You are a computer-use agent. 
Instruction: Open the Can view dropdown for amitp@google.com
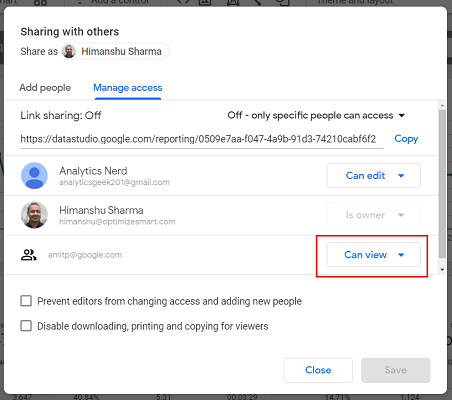[374, 255]
